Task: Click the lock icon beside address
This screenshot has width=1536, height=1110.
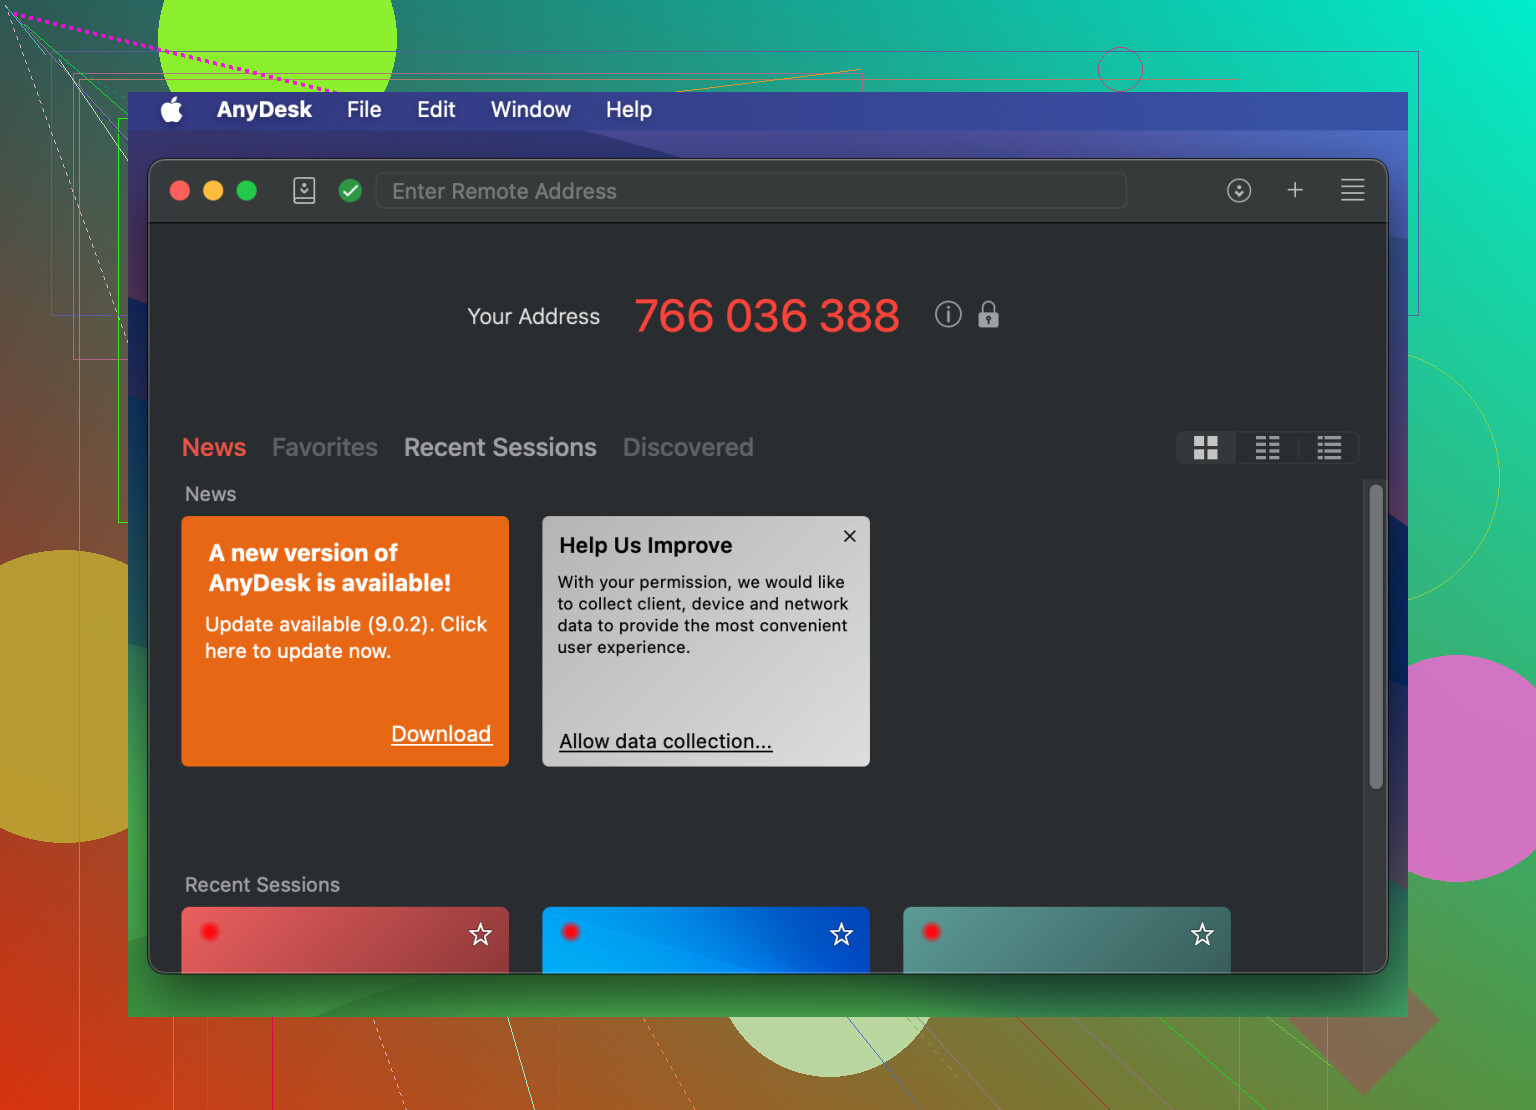Action: click(x=988, y=314)
